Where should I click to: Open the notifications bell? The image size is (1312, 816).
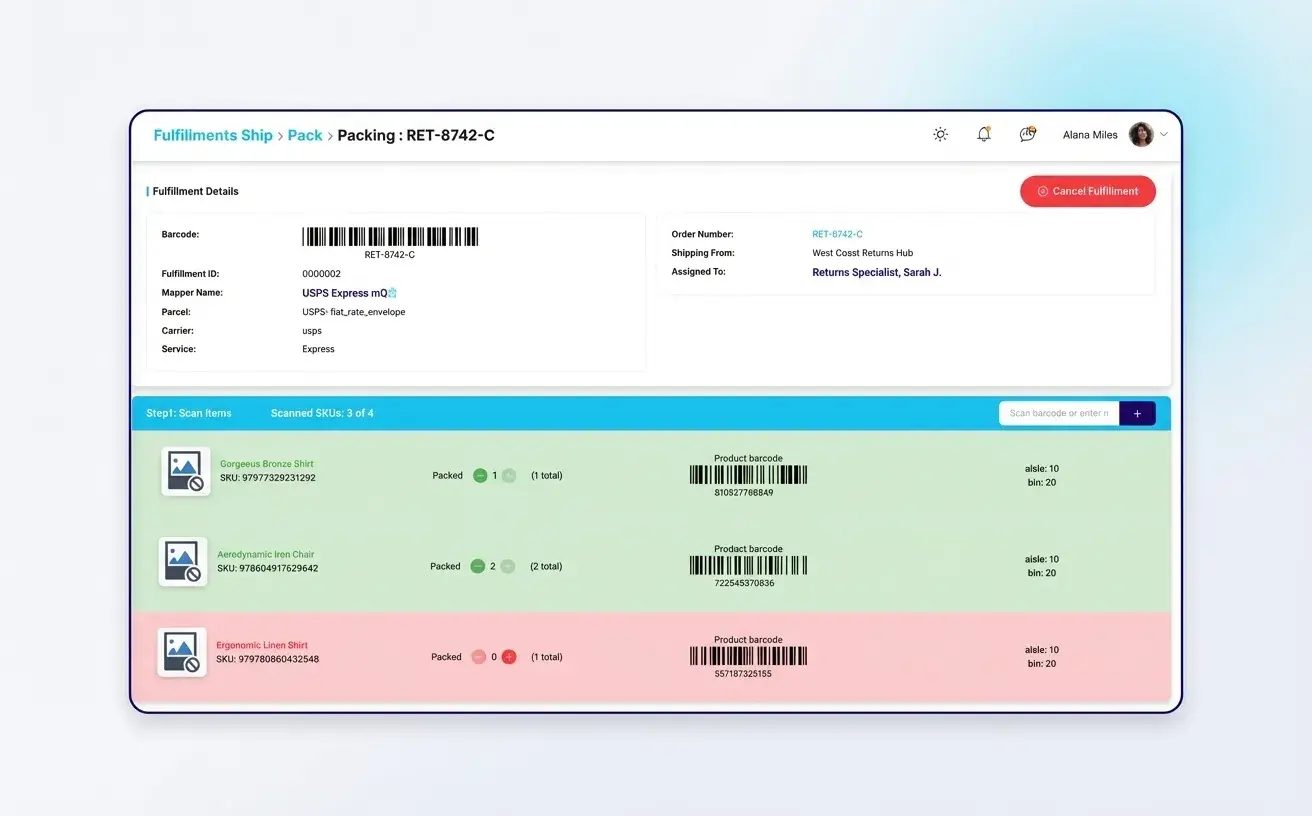pyautogui.click(x=983, y=133)
